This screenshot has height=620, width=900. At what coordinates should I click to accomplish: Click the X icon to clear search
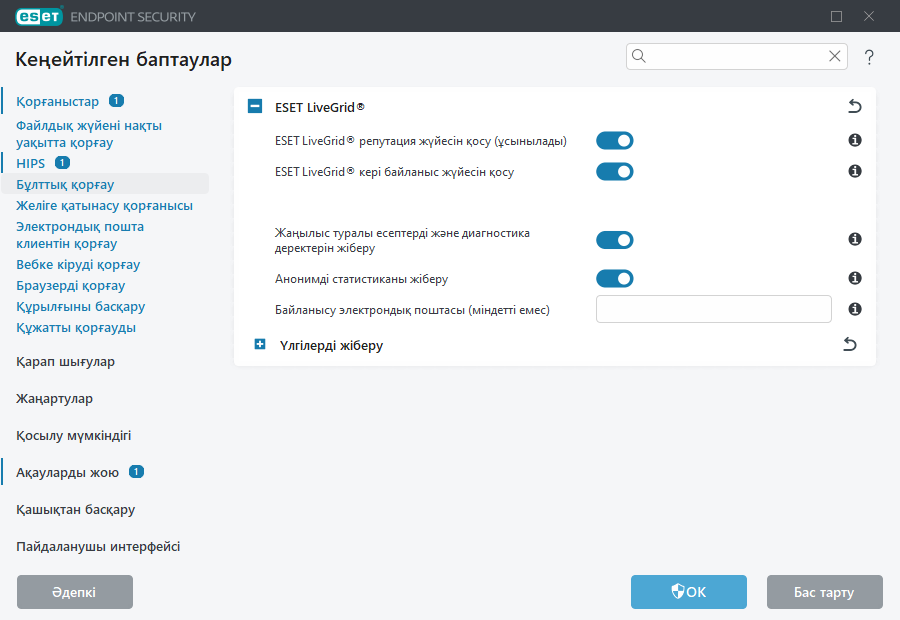[x=835, y=56]
